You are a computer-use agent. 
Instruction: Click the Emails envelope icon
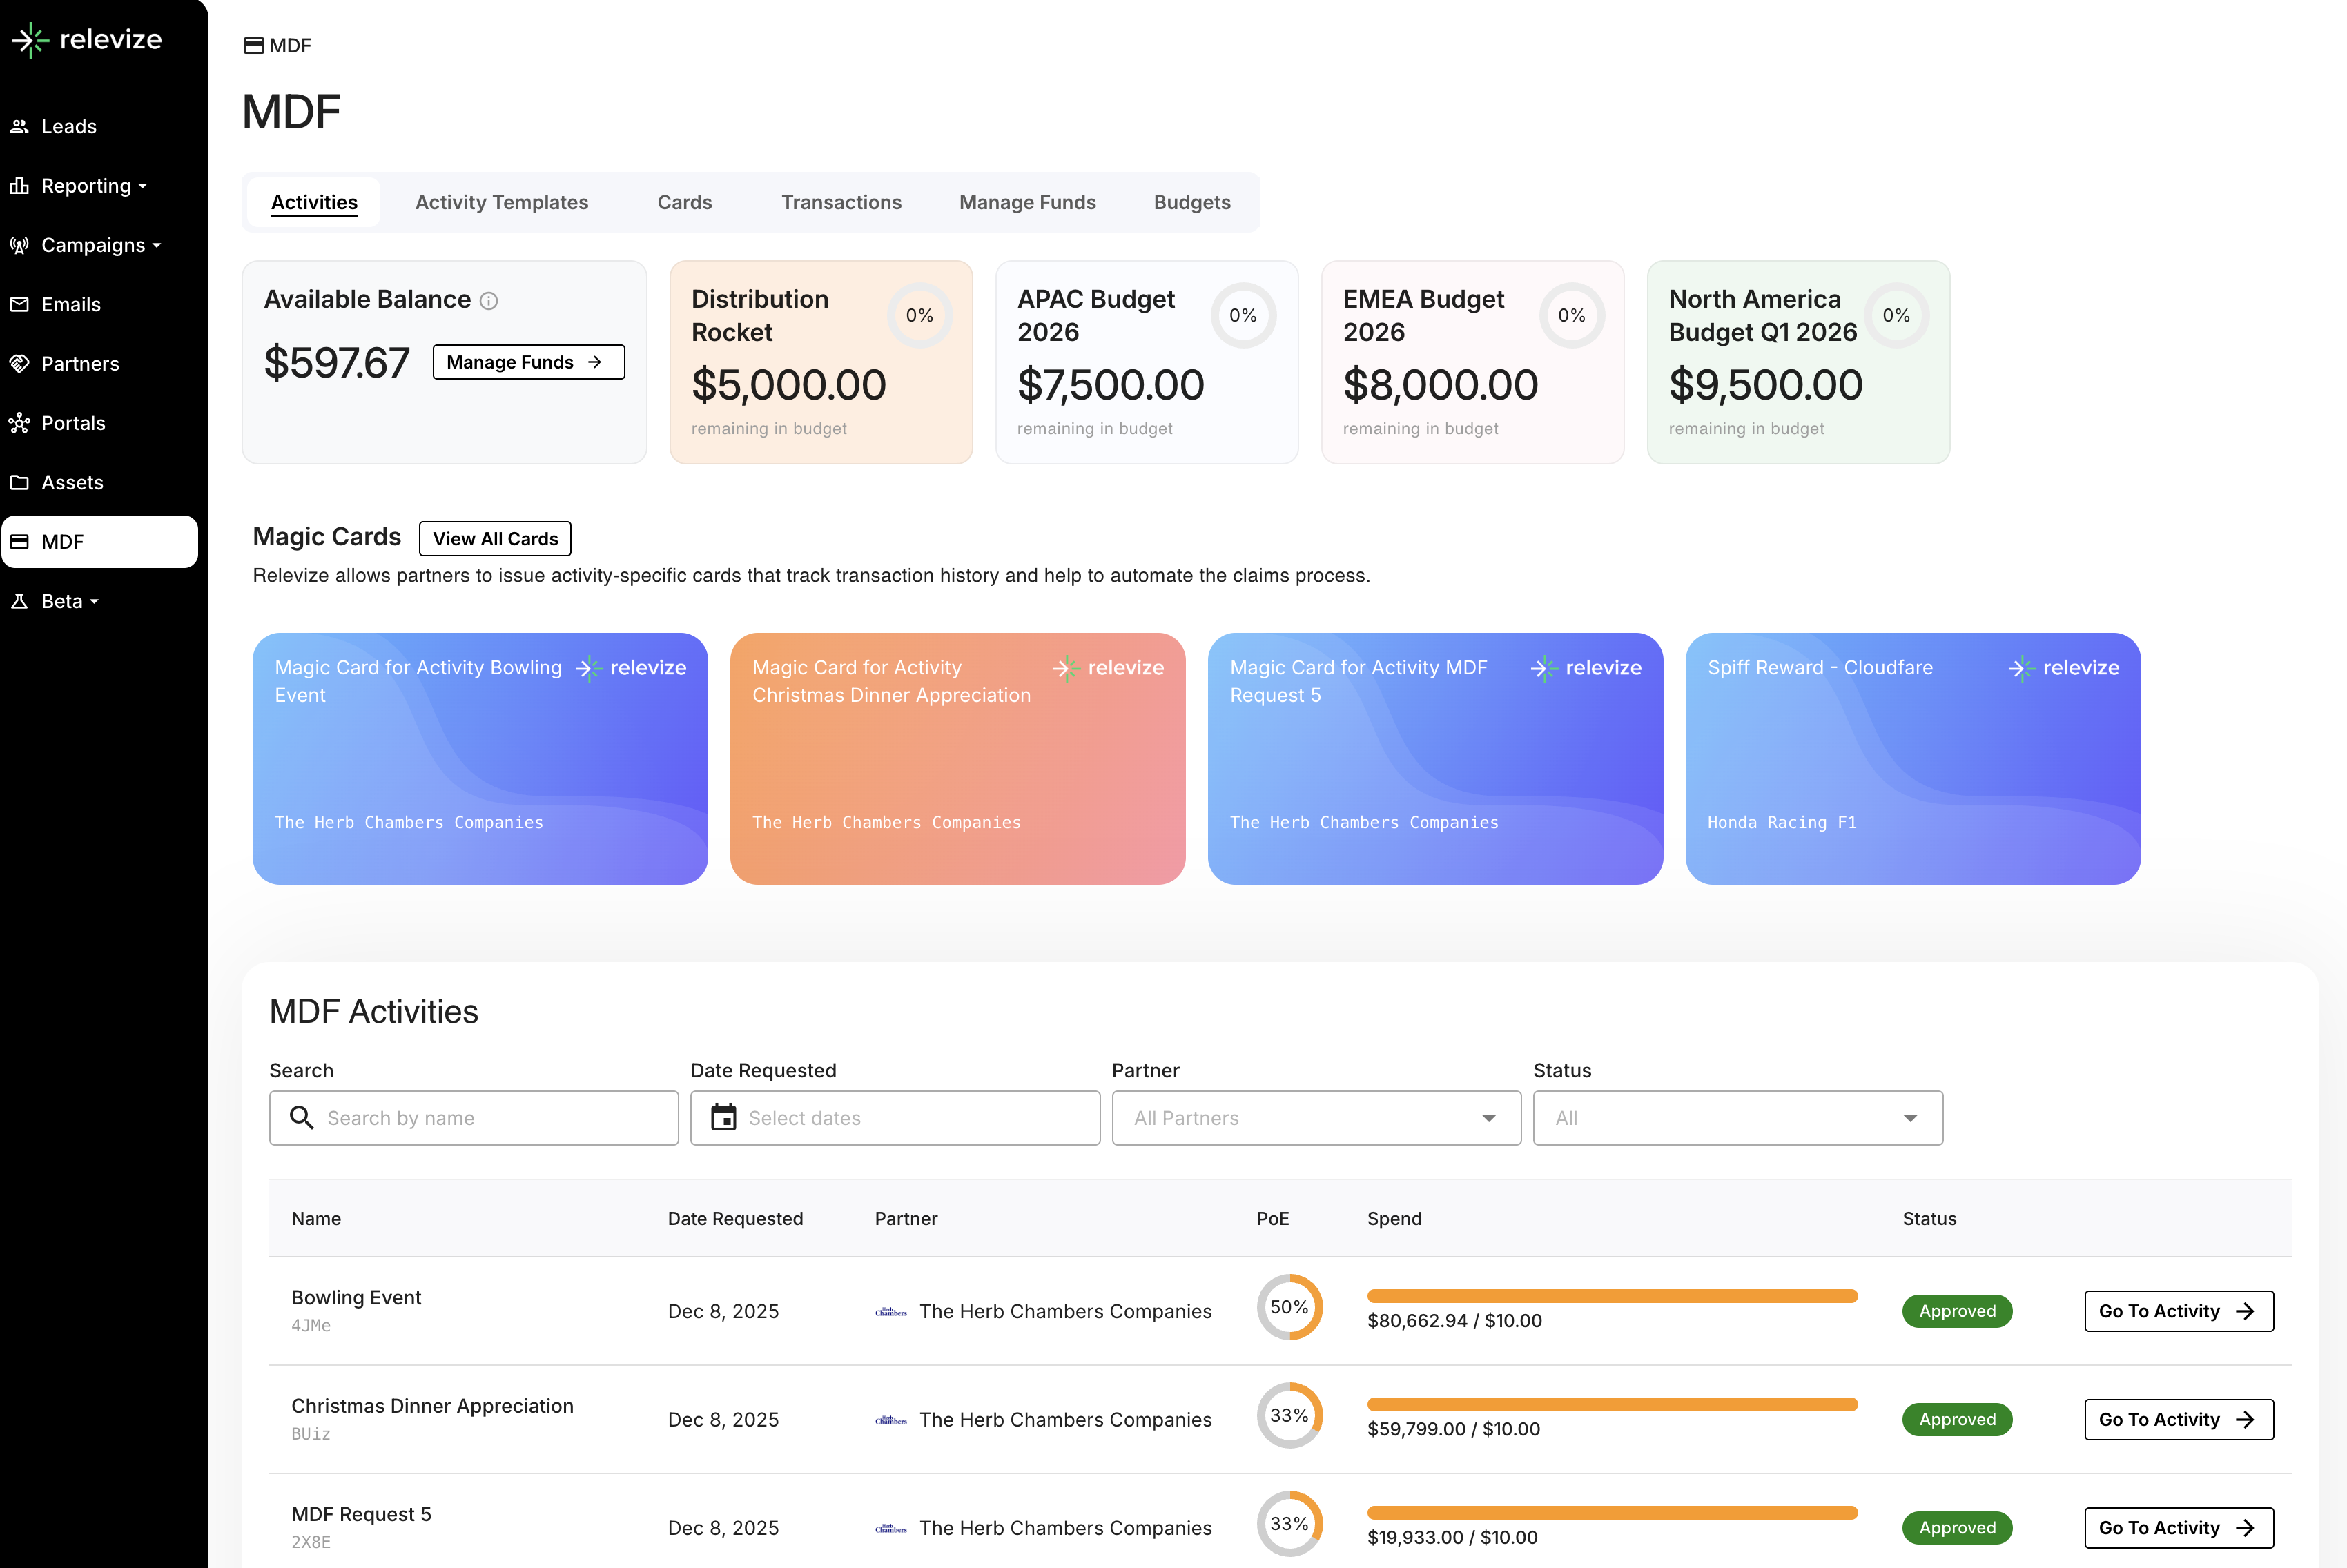pyautogui.click(x=19, y=304)
